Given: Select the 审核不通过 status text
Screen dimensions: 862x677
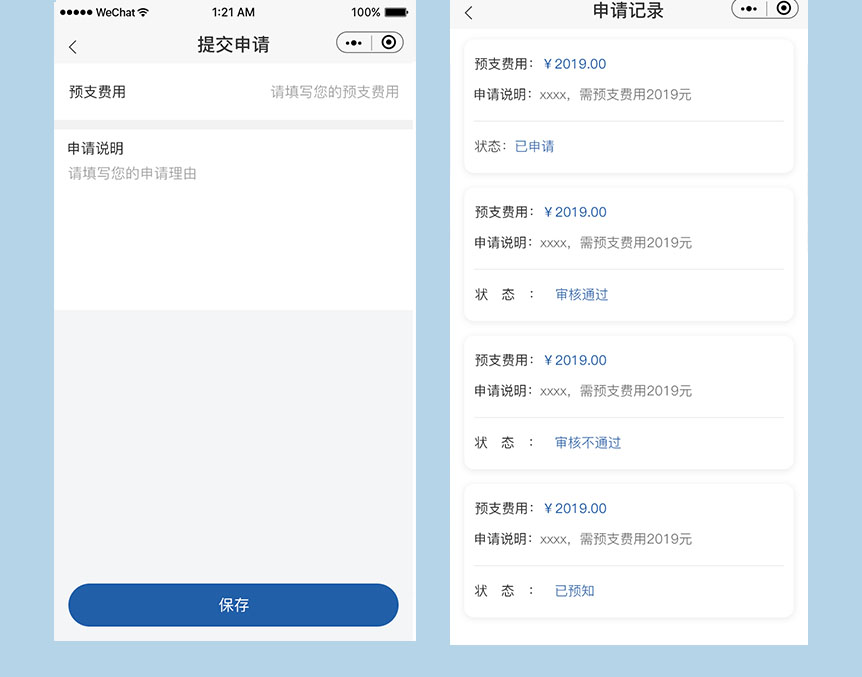Looking at the screenshot, I should [x=588, y=443].
